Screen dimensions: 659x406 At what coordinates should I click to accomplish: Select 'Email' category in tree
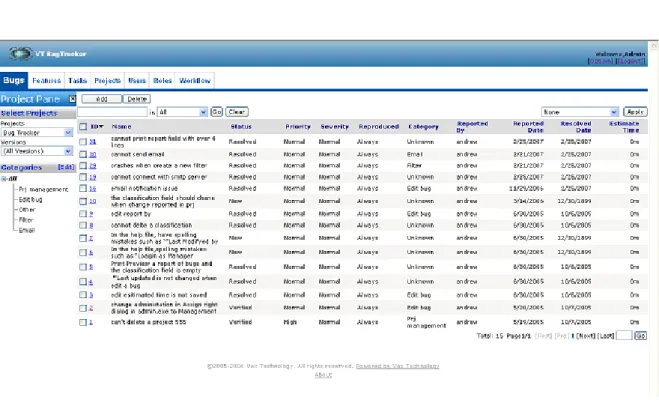click(x=26, y=230)
